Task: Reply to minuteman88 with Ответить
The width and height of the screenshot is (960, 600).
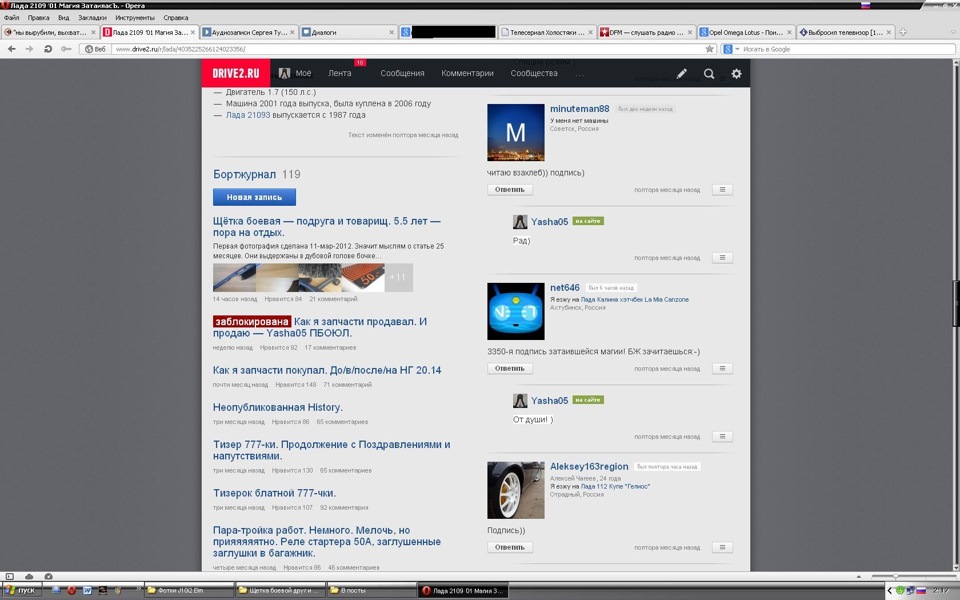Action: tap(510, 190)
